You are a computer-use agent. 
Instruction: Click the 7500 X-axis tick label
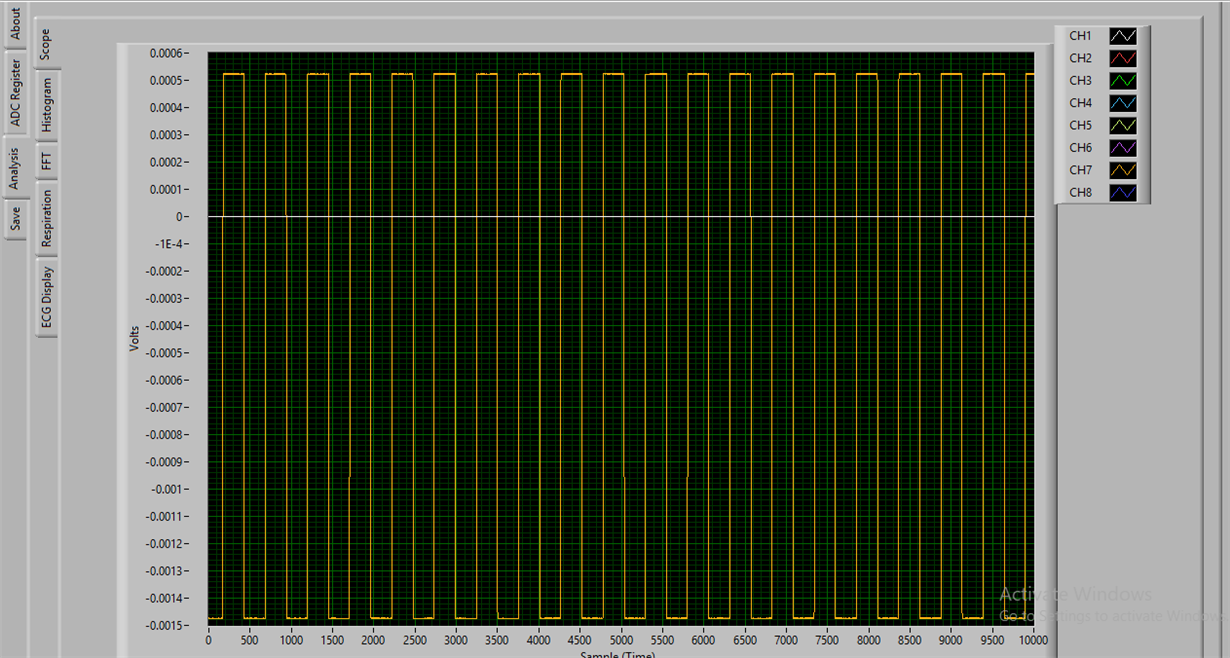pyautogui.click(x=827, y=639)
